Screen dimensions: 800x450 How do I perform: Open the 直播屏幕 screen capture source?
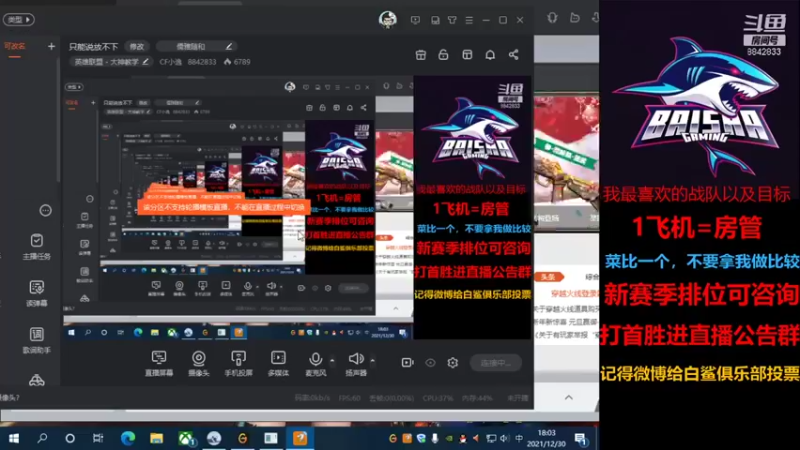(159, 363)
